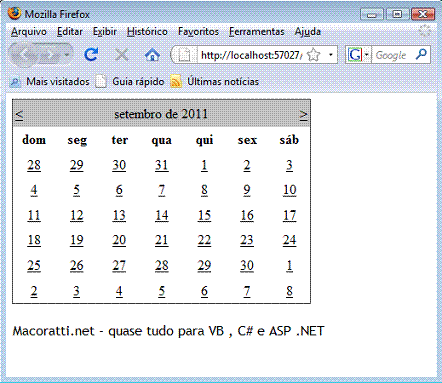Select day 14 in the calendar

point(162,215)
